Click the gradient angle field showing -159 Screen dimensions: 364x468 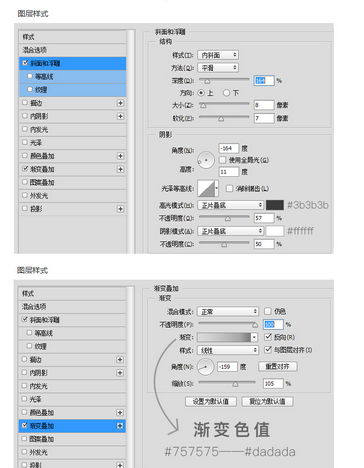pyautogui.click(x=227, y=367)
